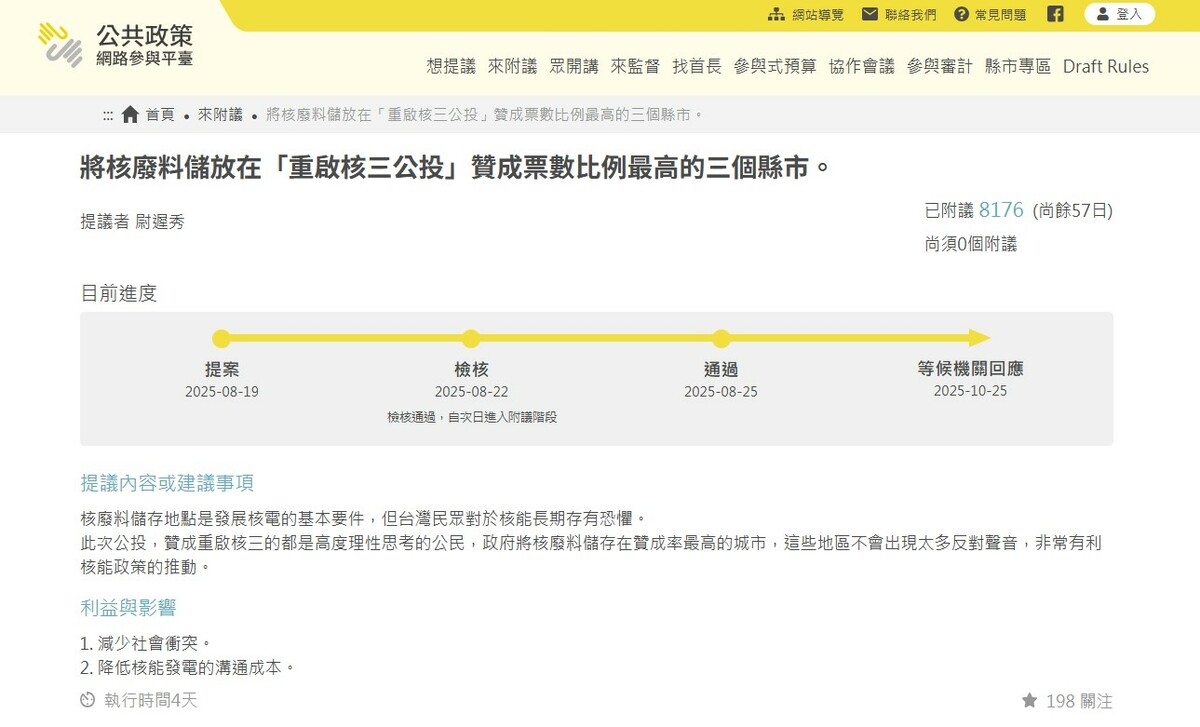Open the 來監督 menu
Screen dimensions: 1200x727
[x=636, y=66]
